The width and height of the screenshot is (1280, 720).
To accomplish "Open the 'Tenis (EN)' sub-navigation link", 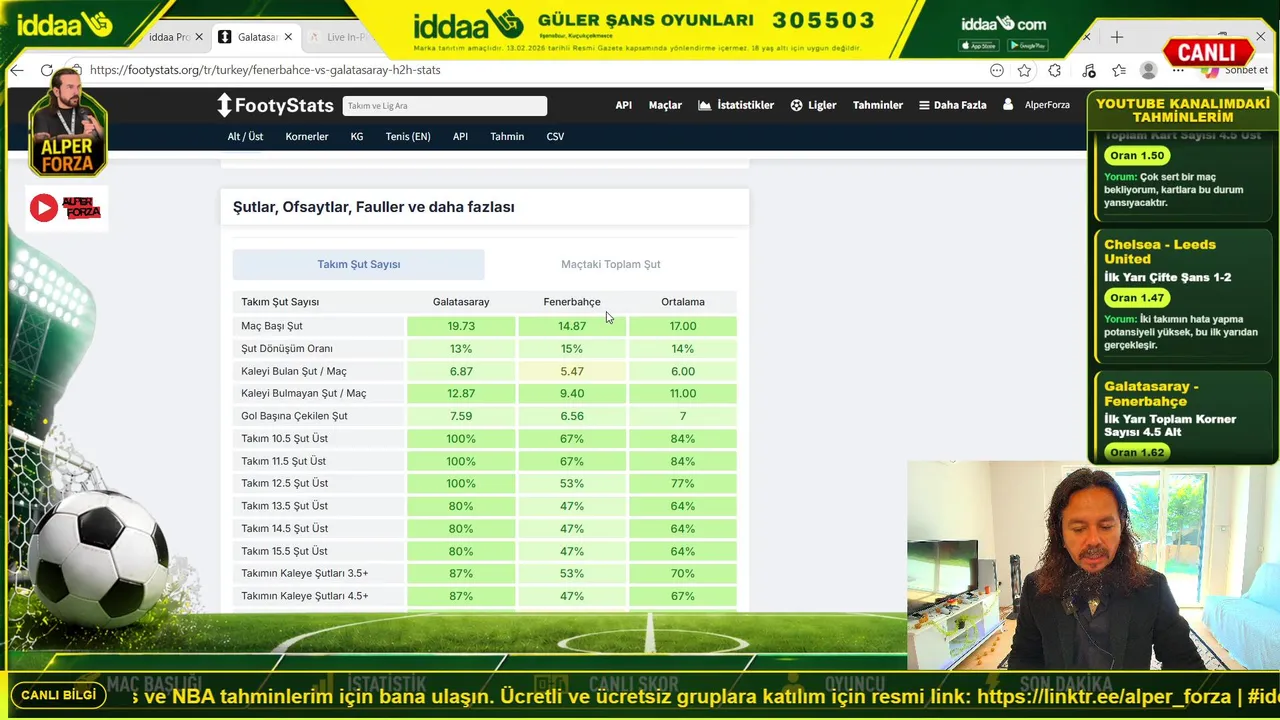I will [408, 136].
